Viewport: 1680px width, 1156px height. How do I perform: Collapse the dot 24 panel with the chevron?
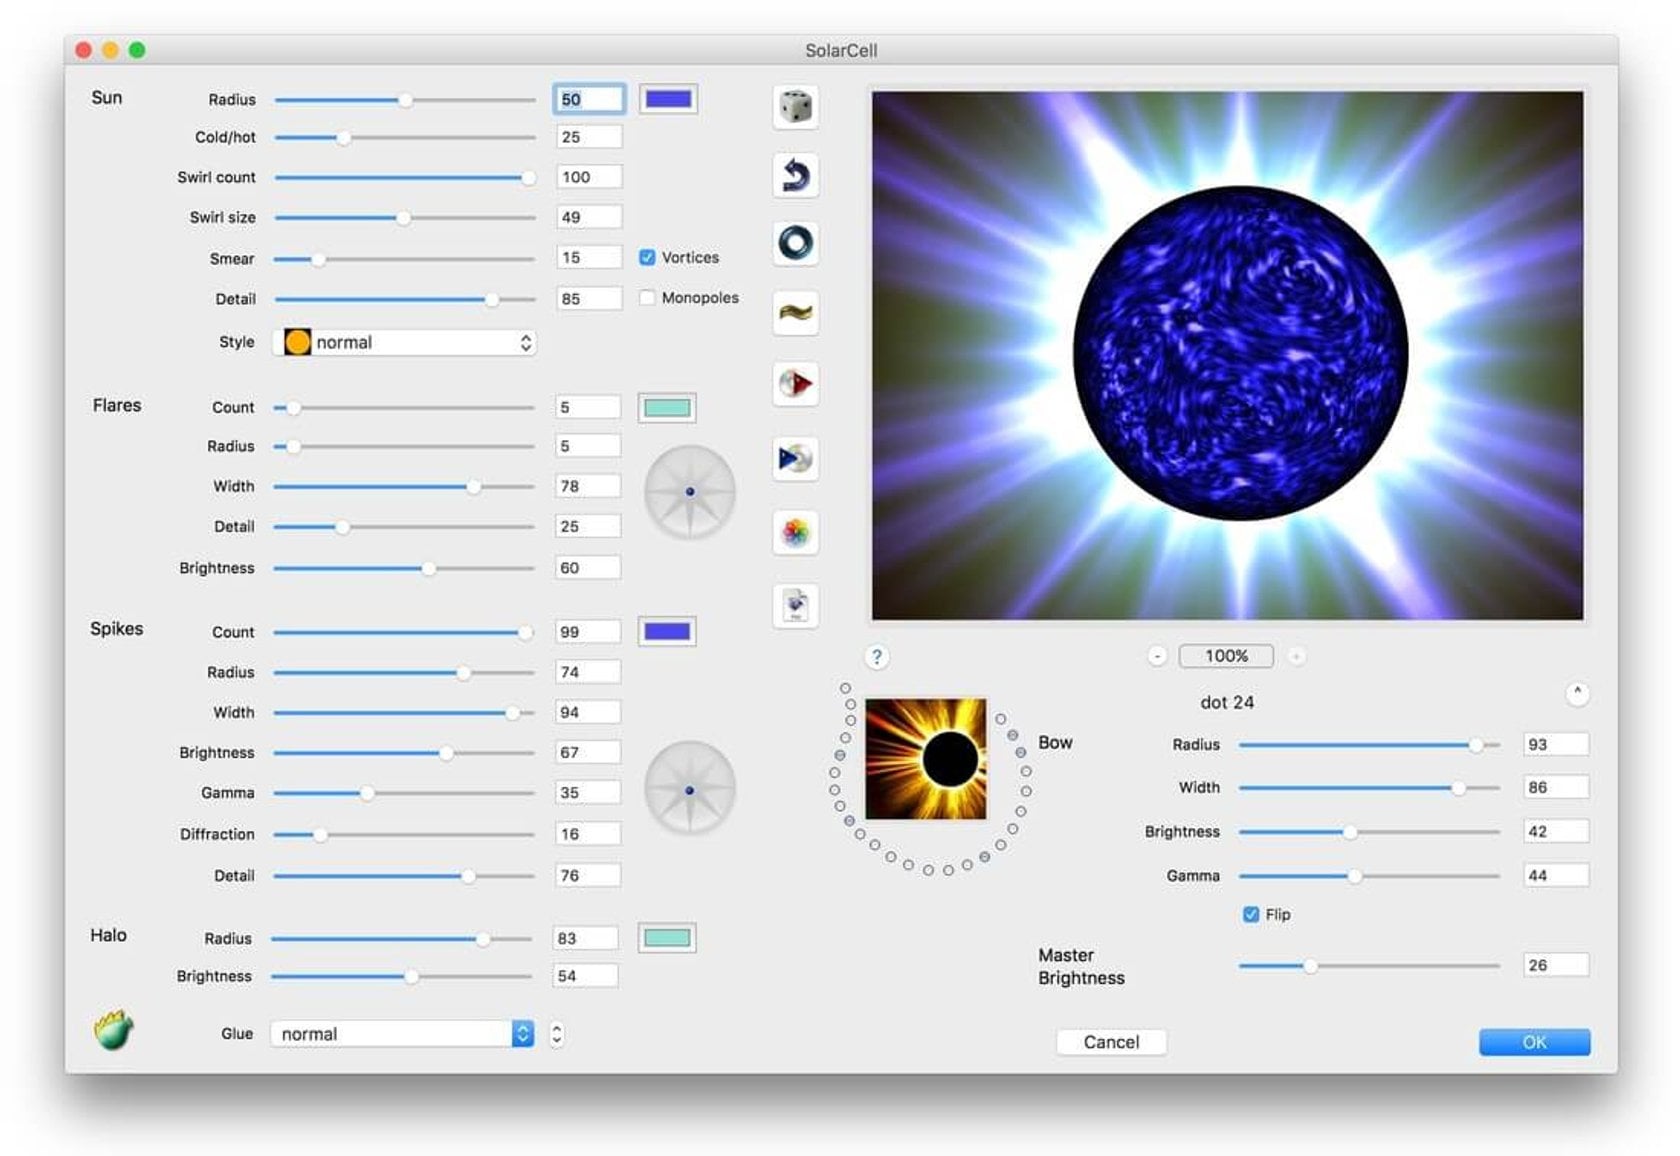click(1577, 692)
